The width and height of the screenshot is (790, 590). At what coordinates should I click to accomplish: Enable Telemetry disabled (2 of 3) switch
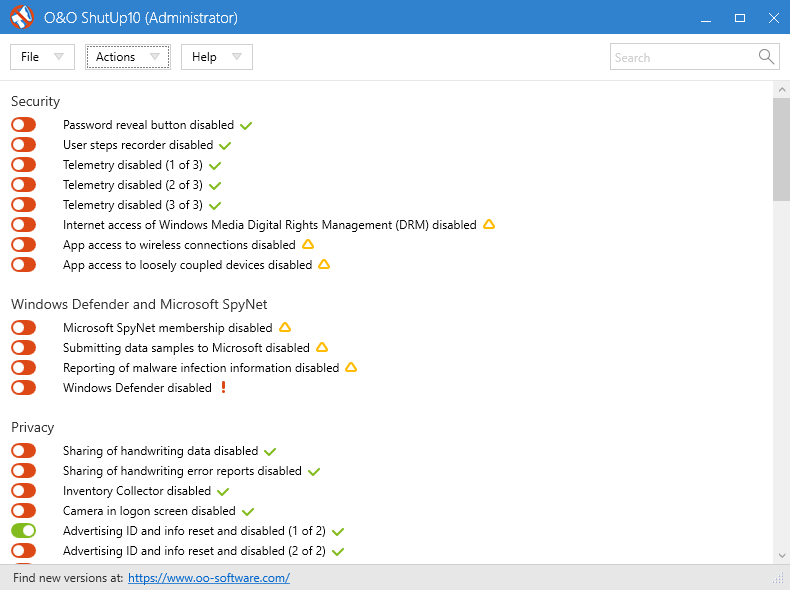24,184
